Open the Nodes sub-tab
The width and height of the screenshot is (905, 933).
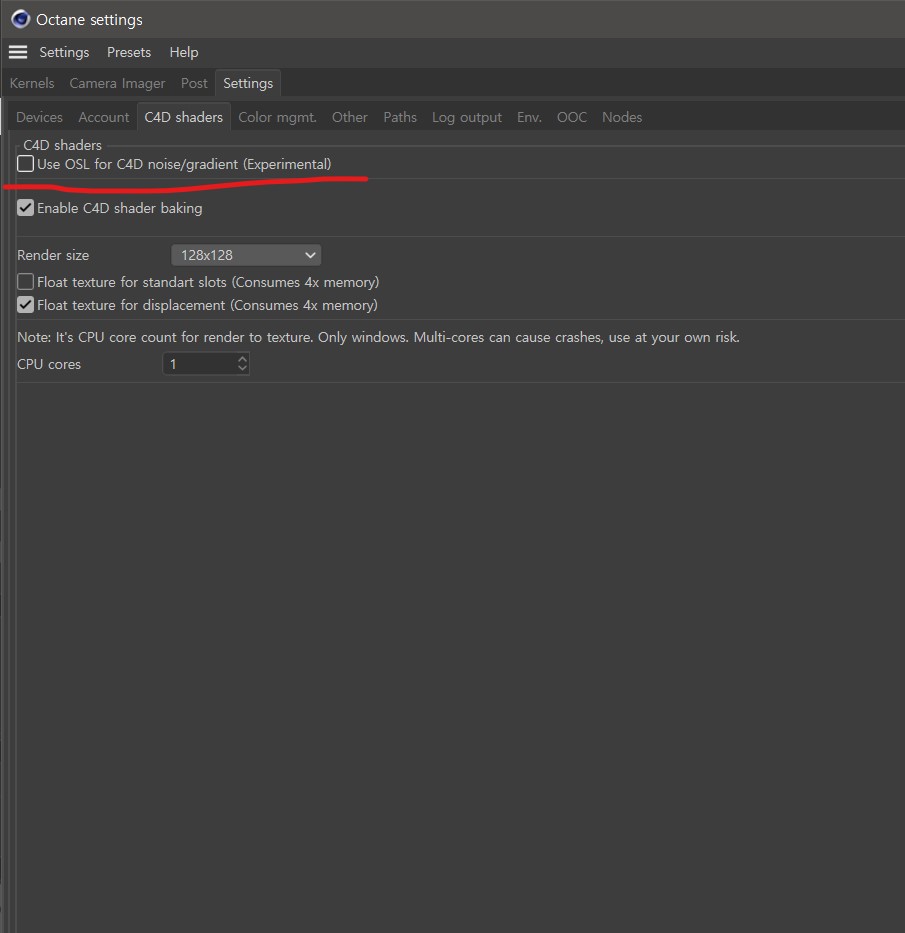622,117
